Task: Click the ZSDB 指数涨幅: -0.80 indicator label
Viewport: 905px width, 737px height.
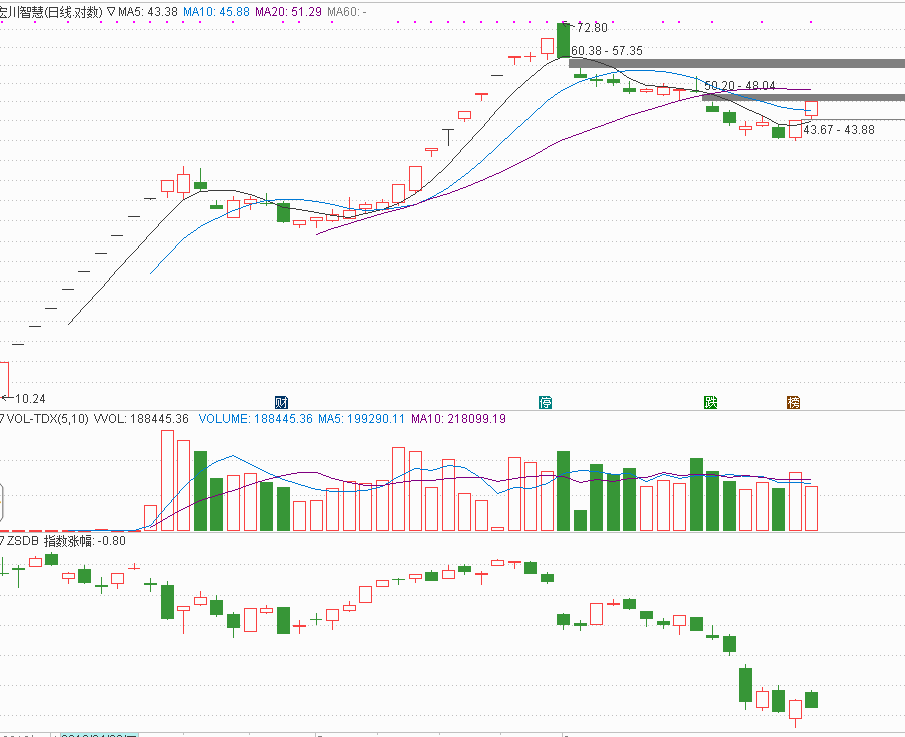Action: pos(66,541)
